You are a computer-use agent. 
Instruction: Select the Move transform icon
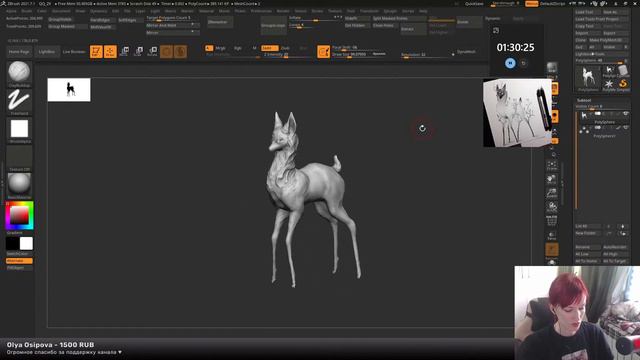[124, 51]
